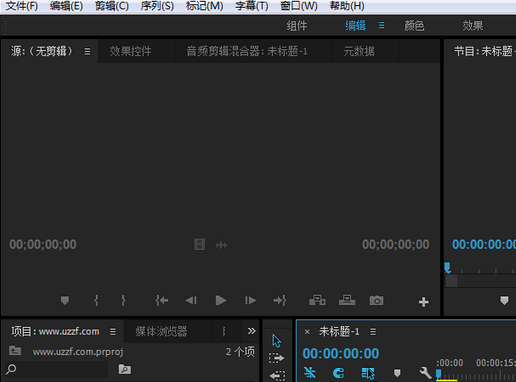Open the source panel menu icon
The width and height of the screenshot is (516, 382).
[87, 51]
